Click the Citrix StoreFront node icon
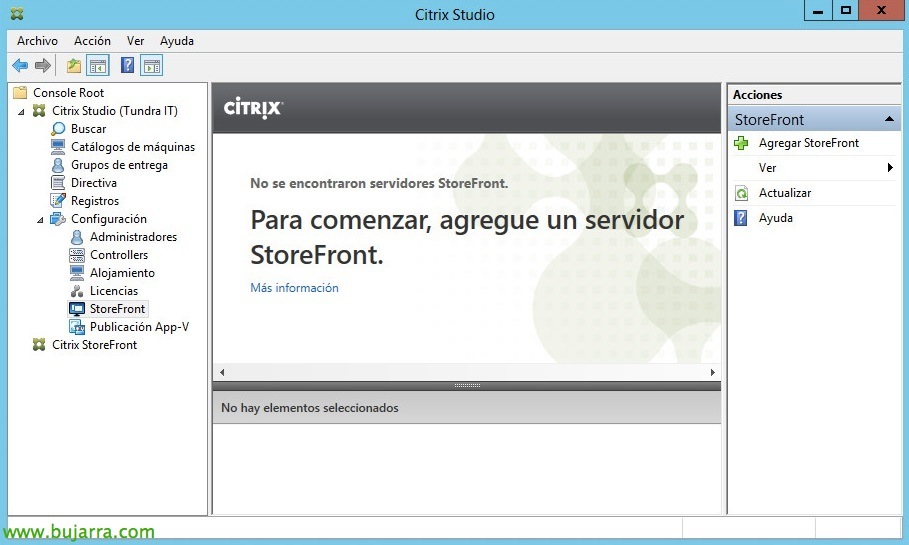 click(39, 344)
